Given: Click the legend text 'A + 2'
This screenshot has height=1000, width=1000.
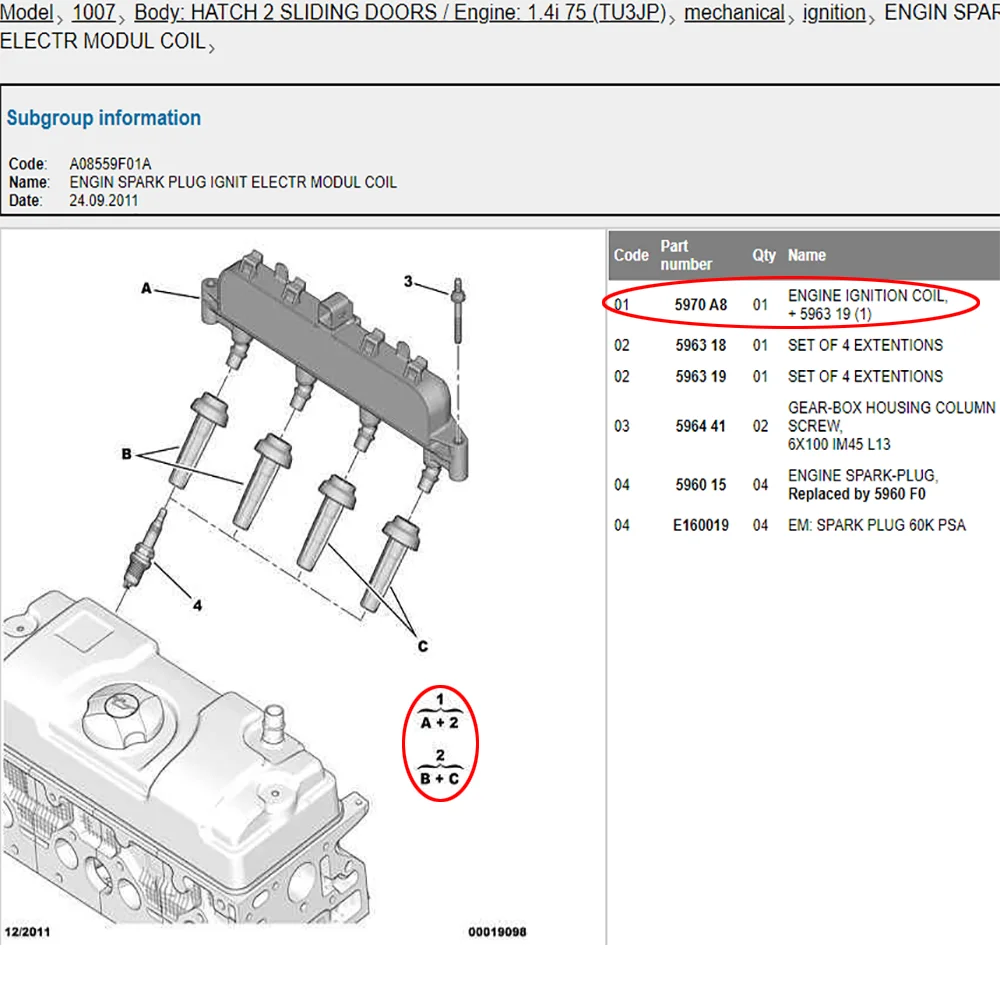Looking at the screenshot, I should (439, 723).
